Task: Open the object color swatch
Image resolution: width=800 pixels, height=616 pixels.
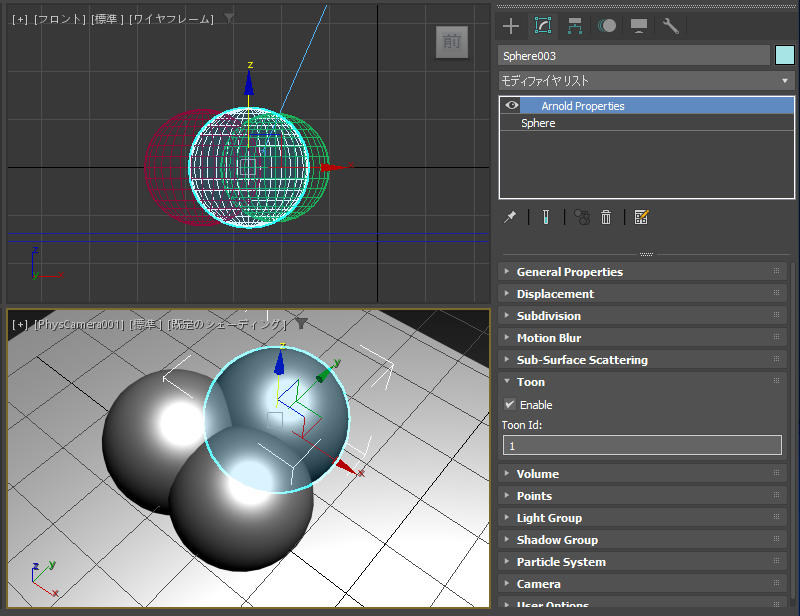Action: pos(785,56)
